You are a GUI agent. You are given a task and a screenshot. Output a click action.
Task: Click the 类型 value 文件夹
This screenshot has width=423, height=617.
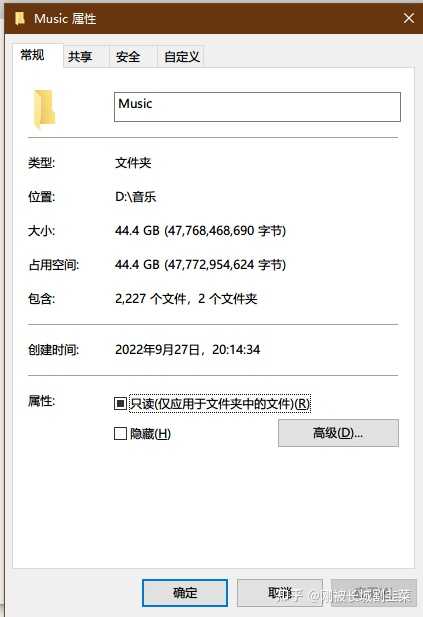tap(133, 163)
